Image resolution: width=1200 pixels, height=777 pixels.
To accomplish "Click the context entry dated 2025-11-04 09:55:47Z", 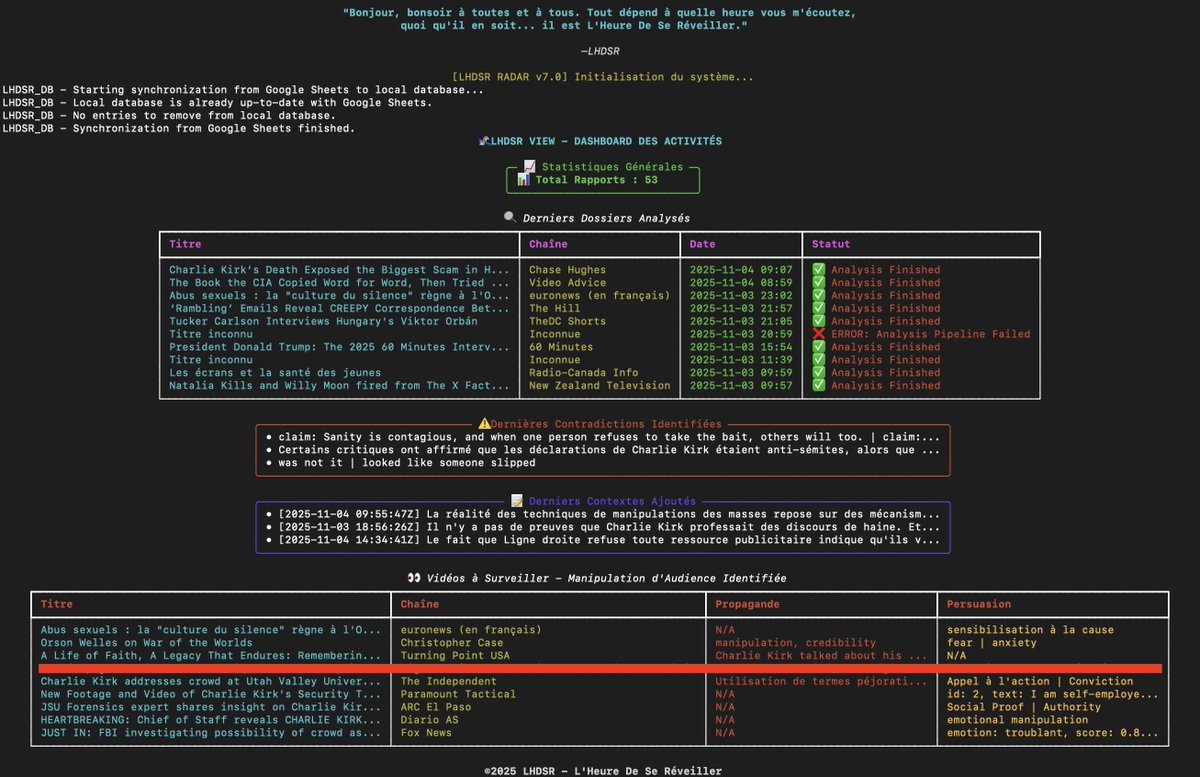I will [609, 514].
